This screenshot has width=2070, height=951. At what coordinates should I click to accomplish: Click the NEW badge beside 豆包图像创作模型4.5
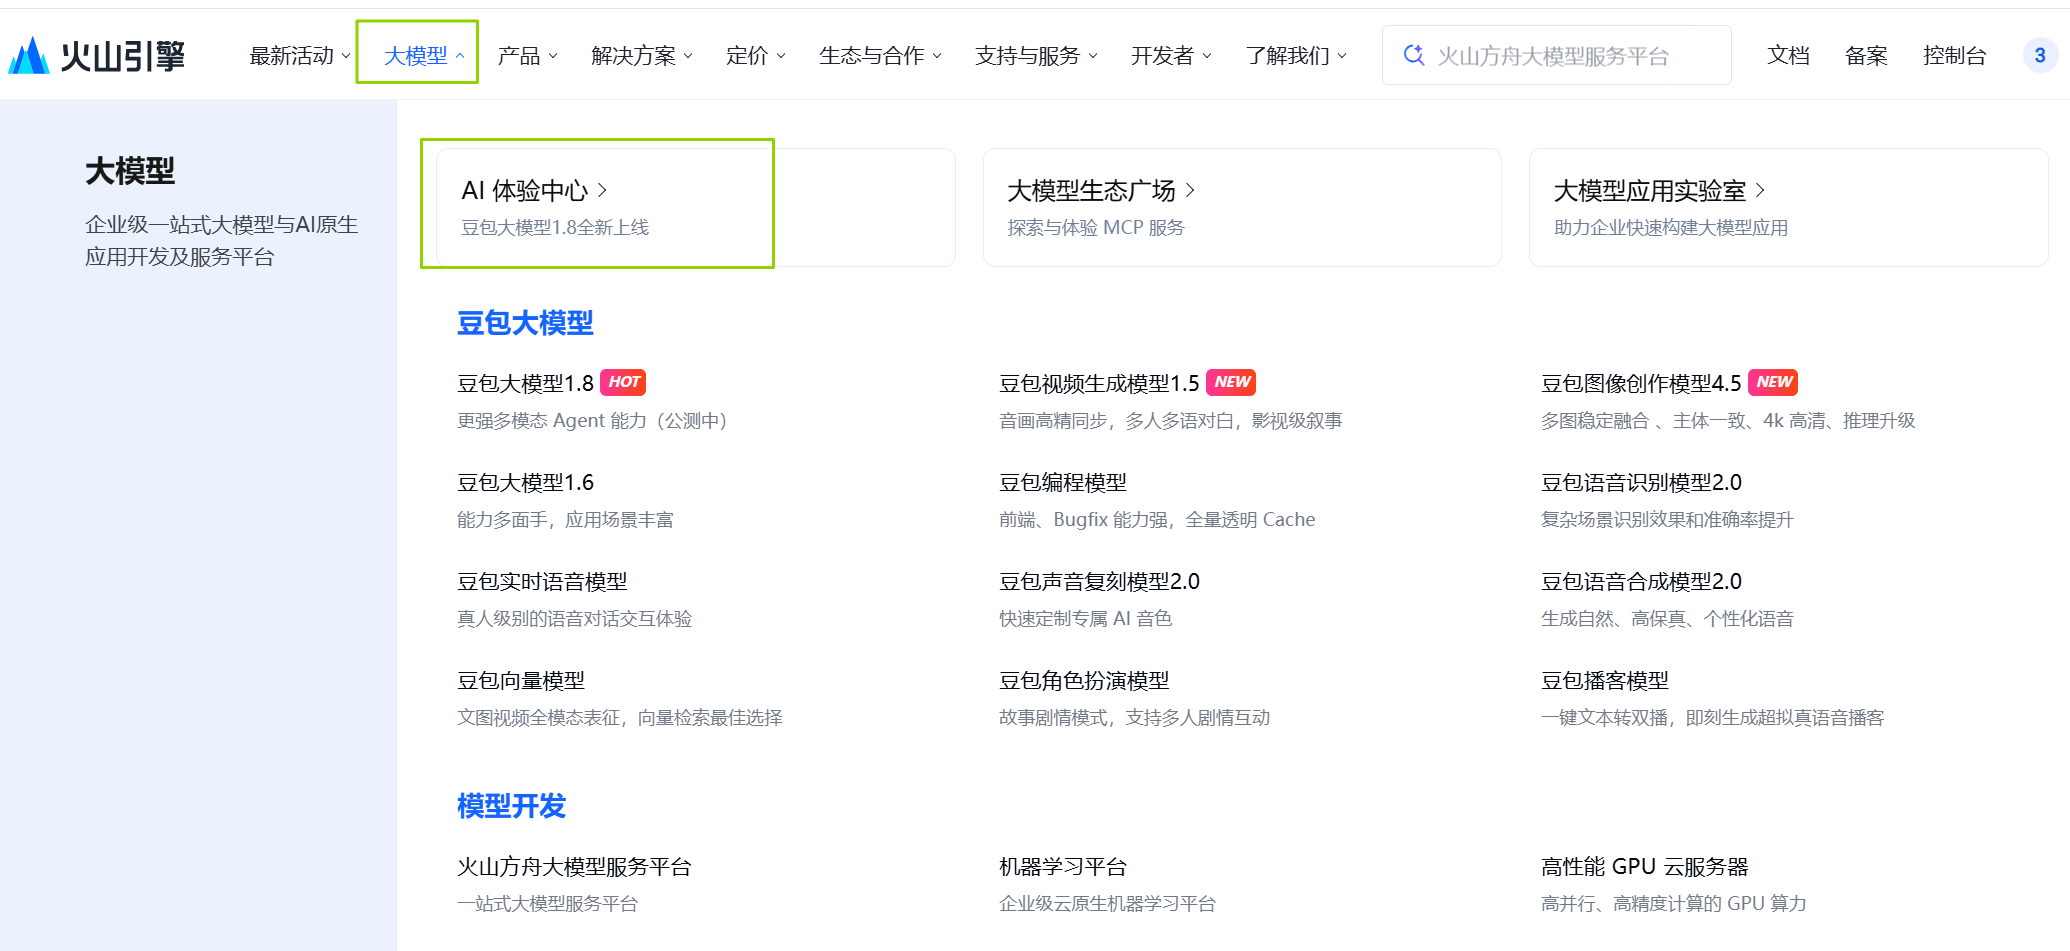(1774, 382)
